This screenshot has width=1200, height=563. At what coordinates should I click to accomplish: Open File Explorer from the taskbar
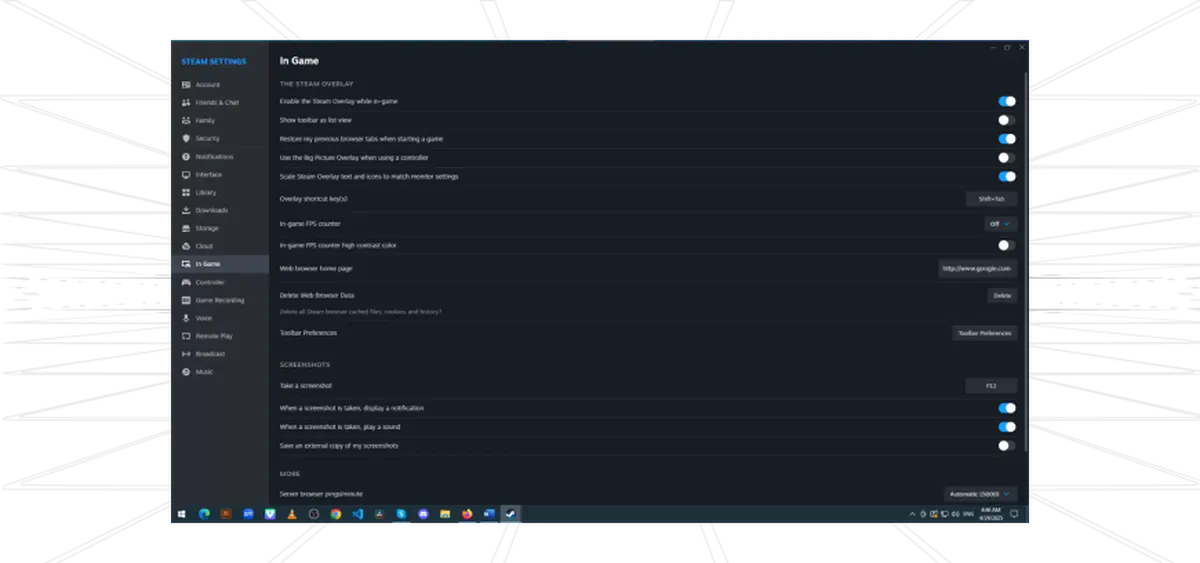(445, 514)
